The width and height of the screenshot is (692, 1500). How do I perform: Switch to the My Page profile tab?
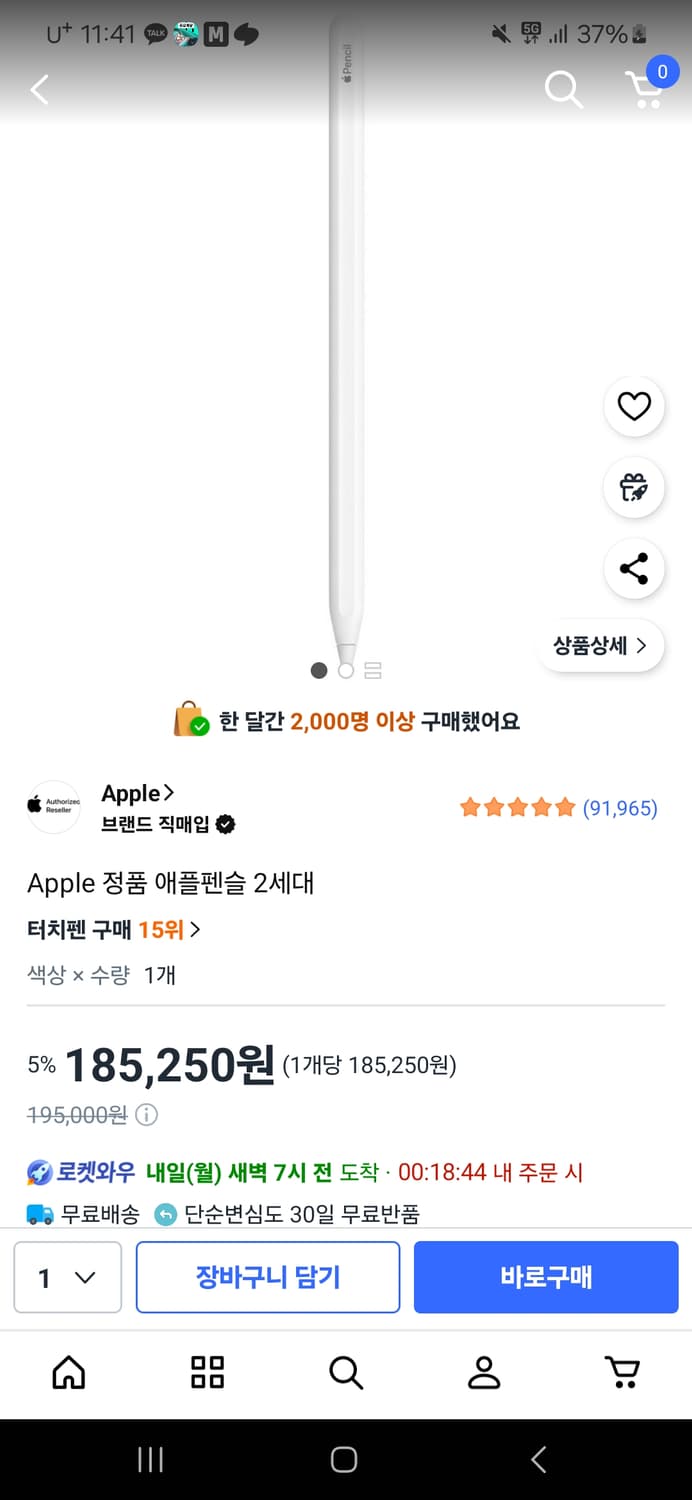[x=484, y=1373]
